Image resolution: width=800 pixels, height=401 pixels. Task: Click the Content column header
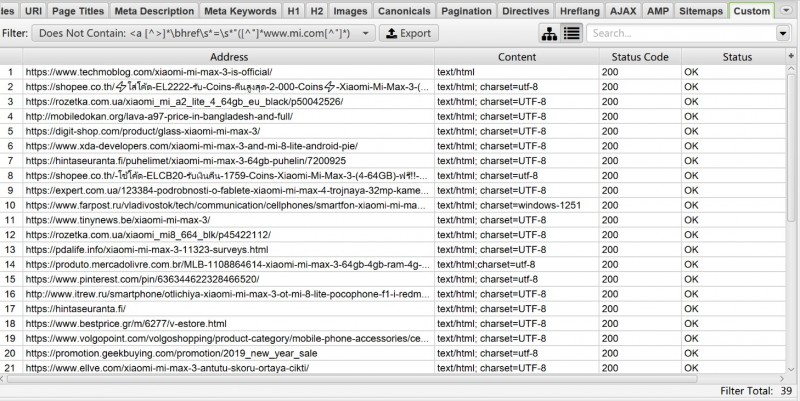(516, 57)
